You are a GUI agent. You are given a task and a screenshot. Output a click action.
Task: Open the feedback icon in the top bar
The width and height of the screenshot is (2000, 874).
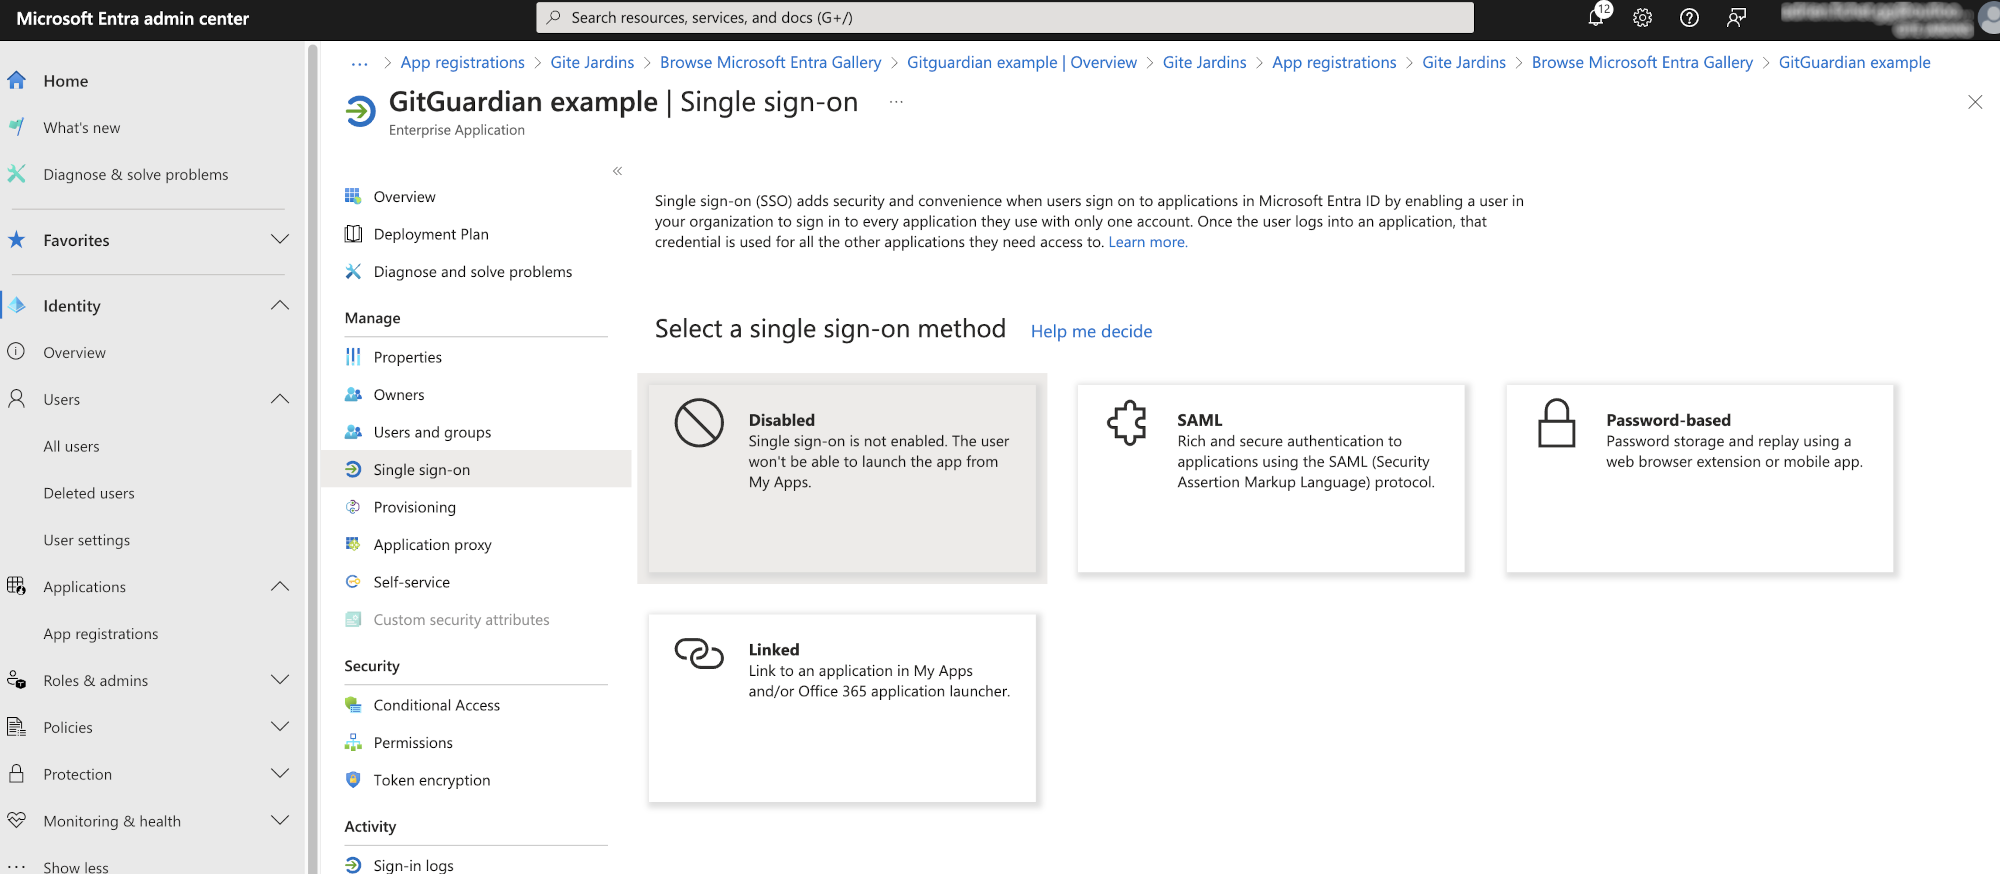pos(1736,17)
